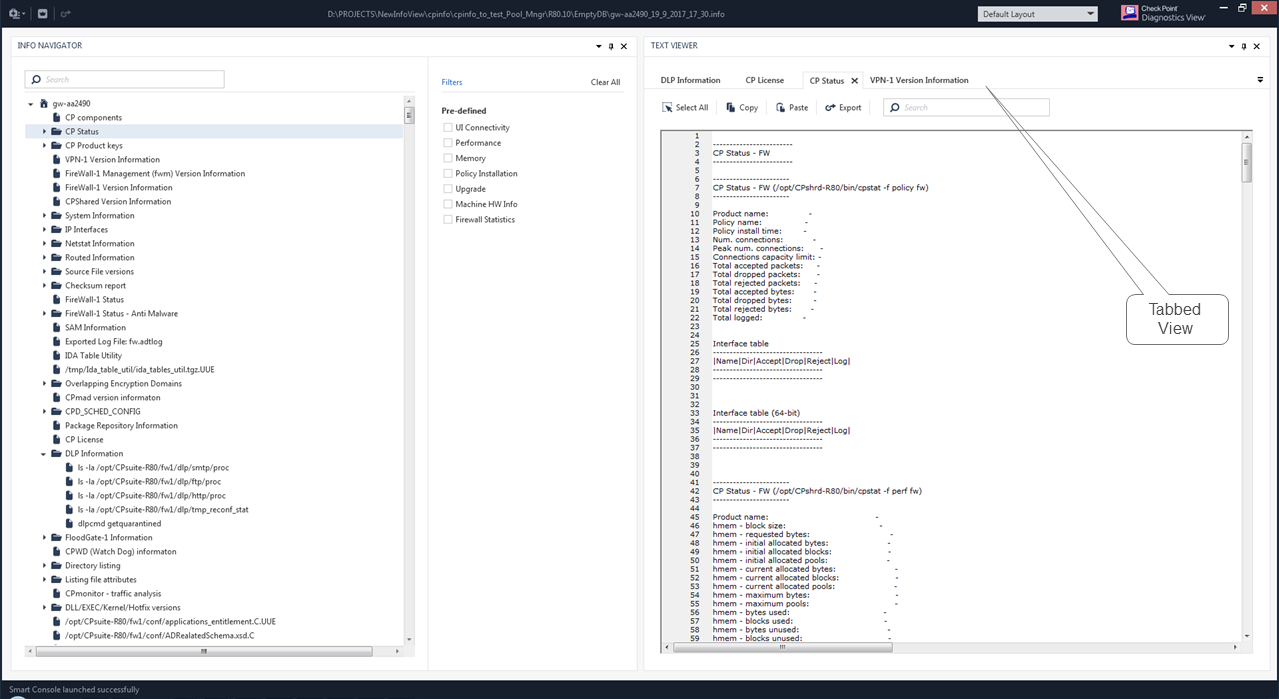Viewport: 1279px width, 699px height.
Task: Expand the Source File versions node
Action: 45,271
